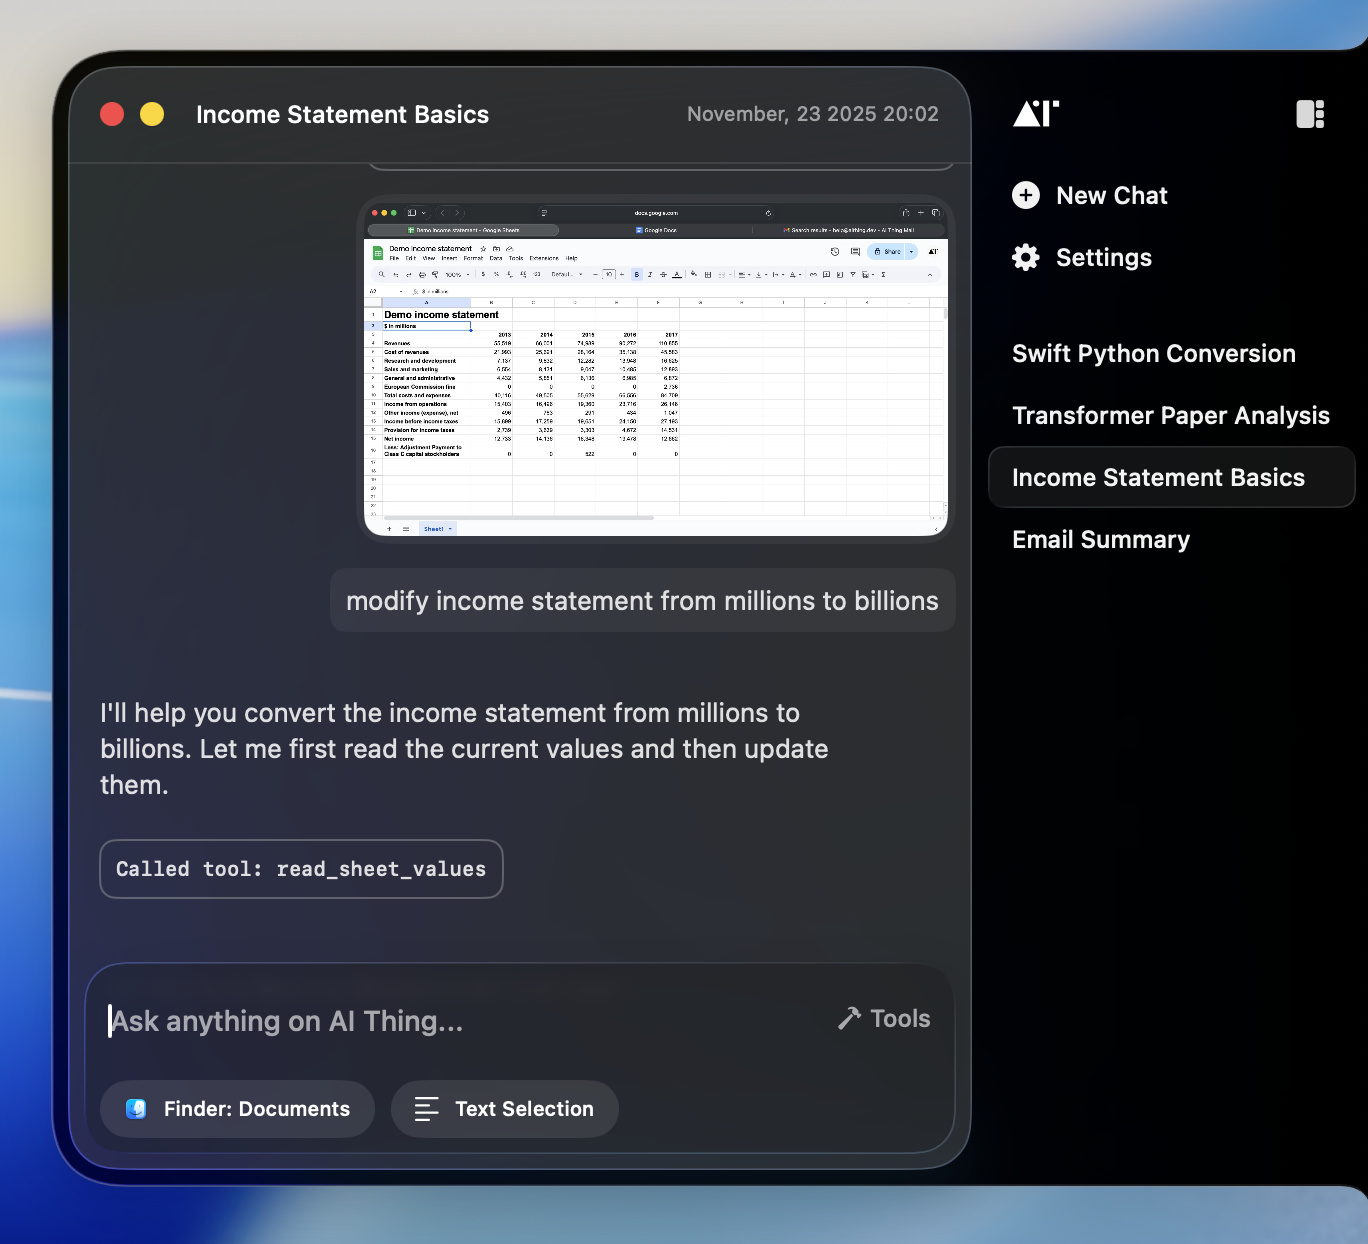The width and height of the screenshot is (1368, 1244).
Task: Click the November, 23 2025 20:02 timestamp
Action: 813,114
